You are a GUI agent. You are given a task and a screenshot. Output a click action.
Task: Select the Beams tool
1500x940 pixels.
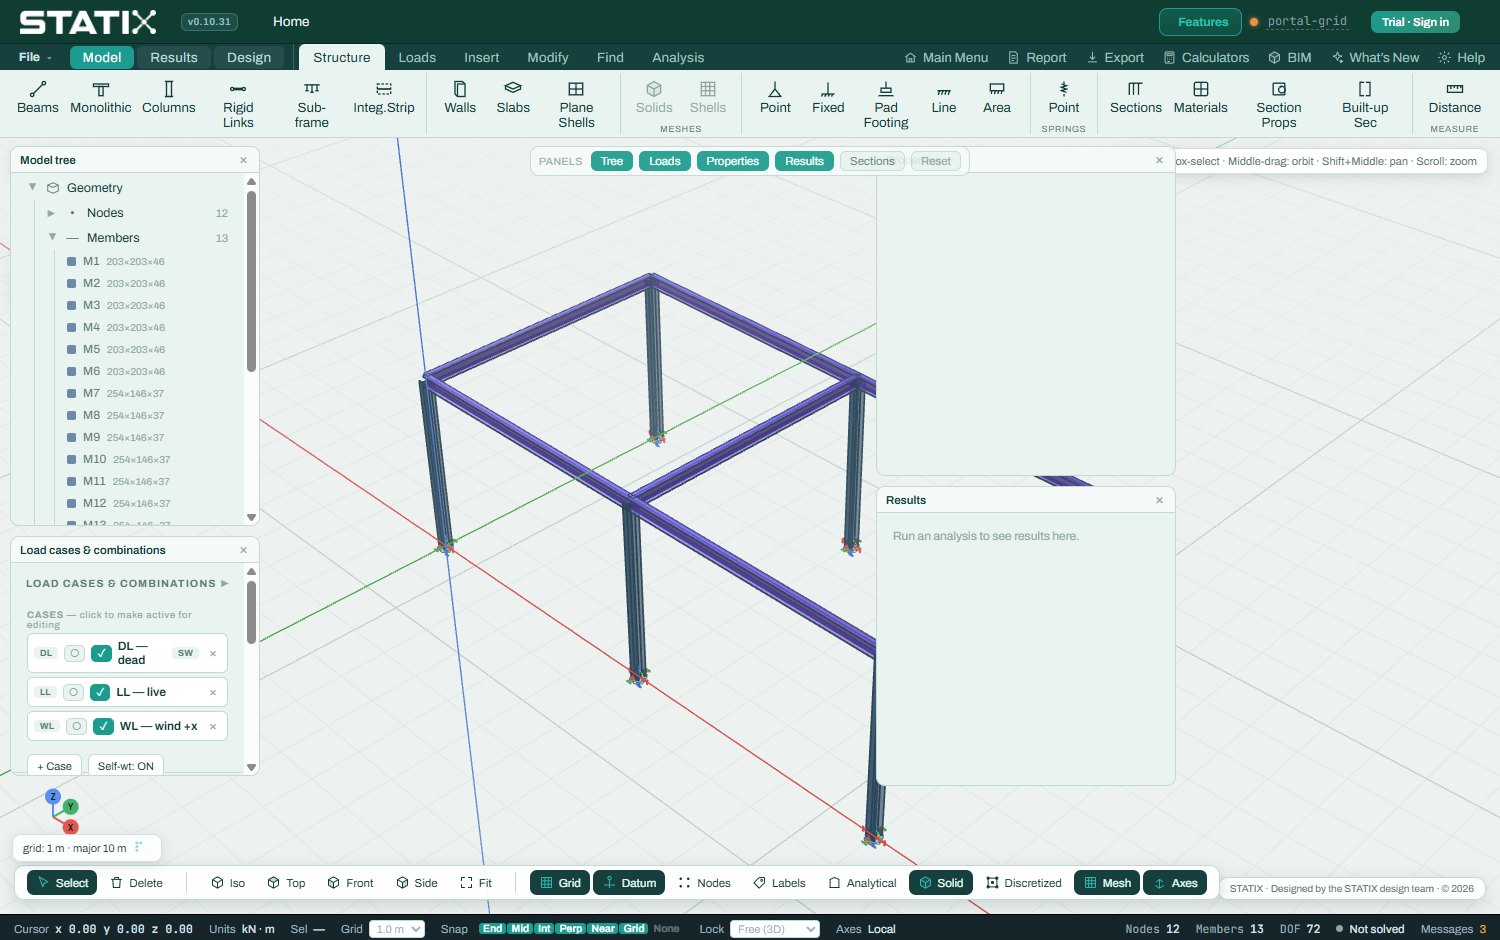coord(38,98)
